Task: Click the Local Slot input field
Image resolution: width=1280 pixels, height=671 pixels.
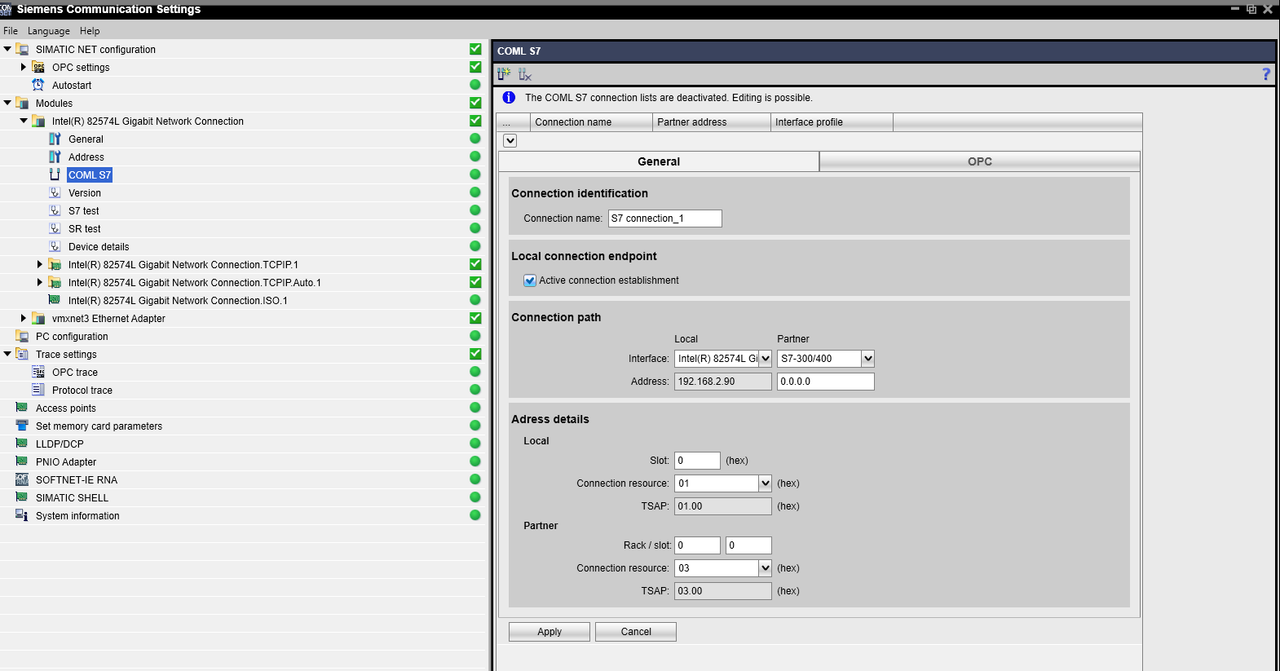Action: tap(697, 461)
